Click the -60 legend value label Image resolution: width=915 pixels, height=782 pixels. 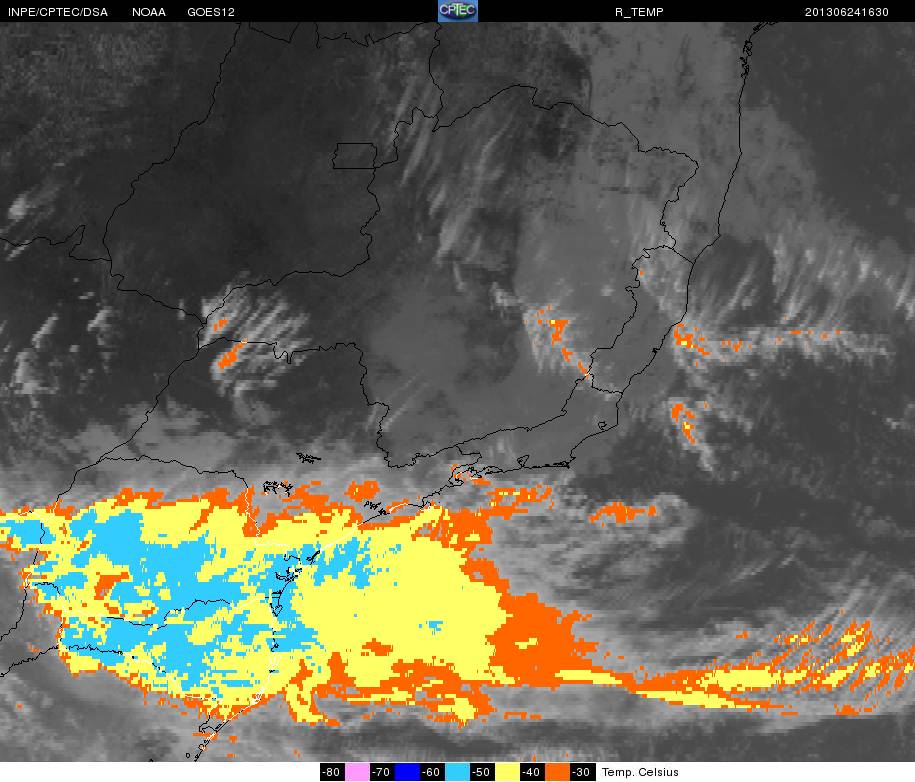(432, 772)
